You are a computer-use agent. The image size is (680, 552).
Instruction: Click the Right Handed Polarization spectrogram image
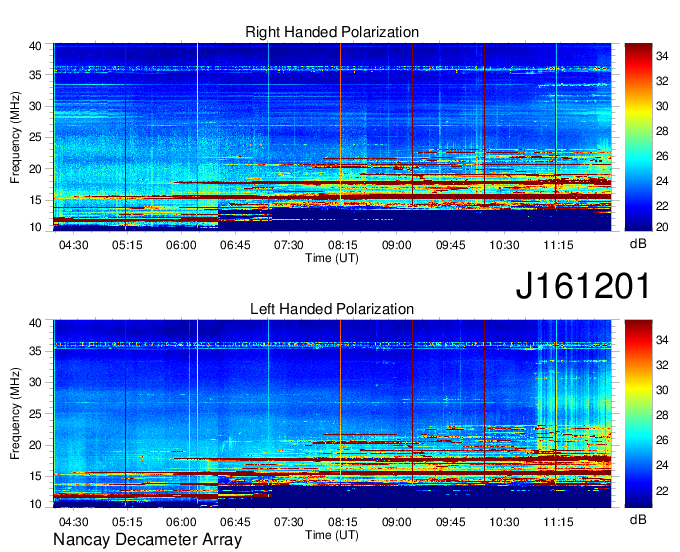point(332,137)
